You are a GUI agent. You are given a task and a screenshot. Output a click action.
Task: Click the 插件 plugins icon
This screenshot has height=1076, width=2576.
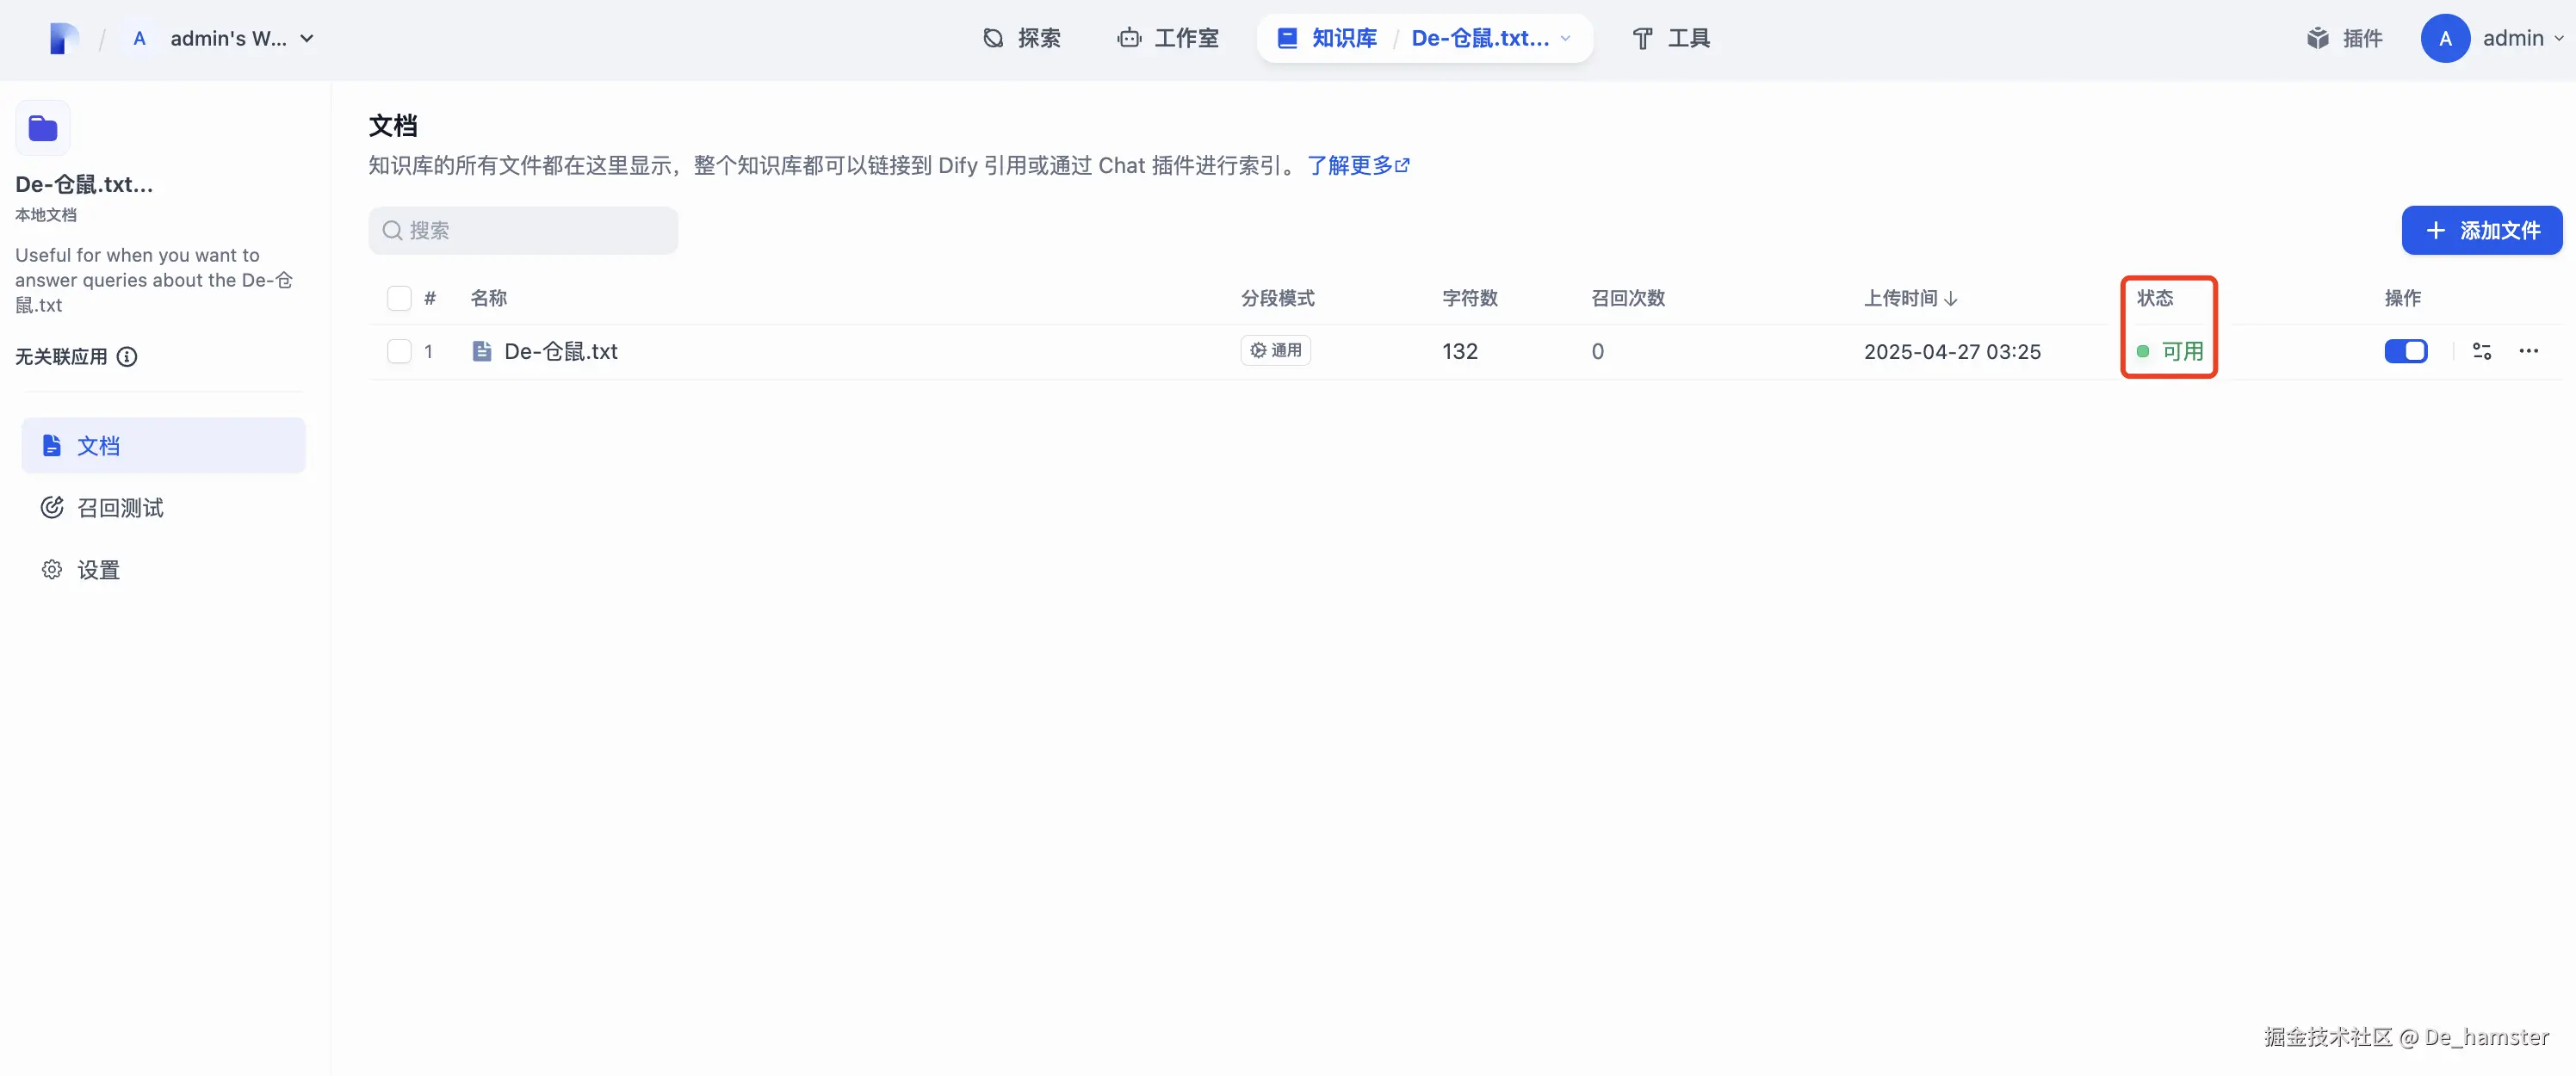(2318, 39)
